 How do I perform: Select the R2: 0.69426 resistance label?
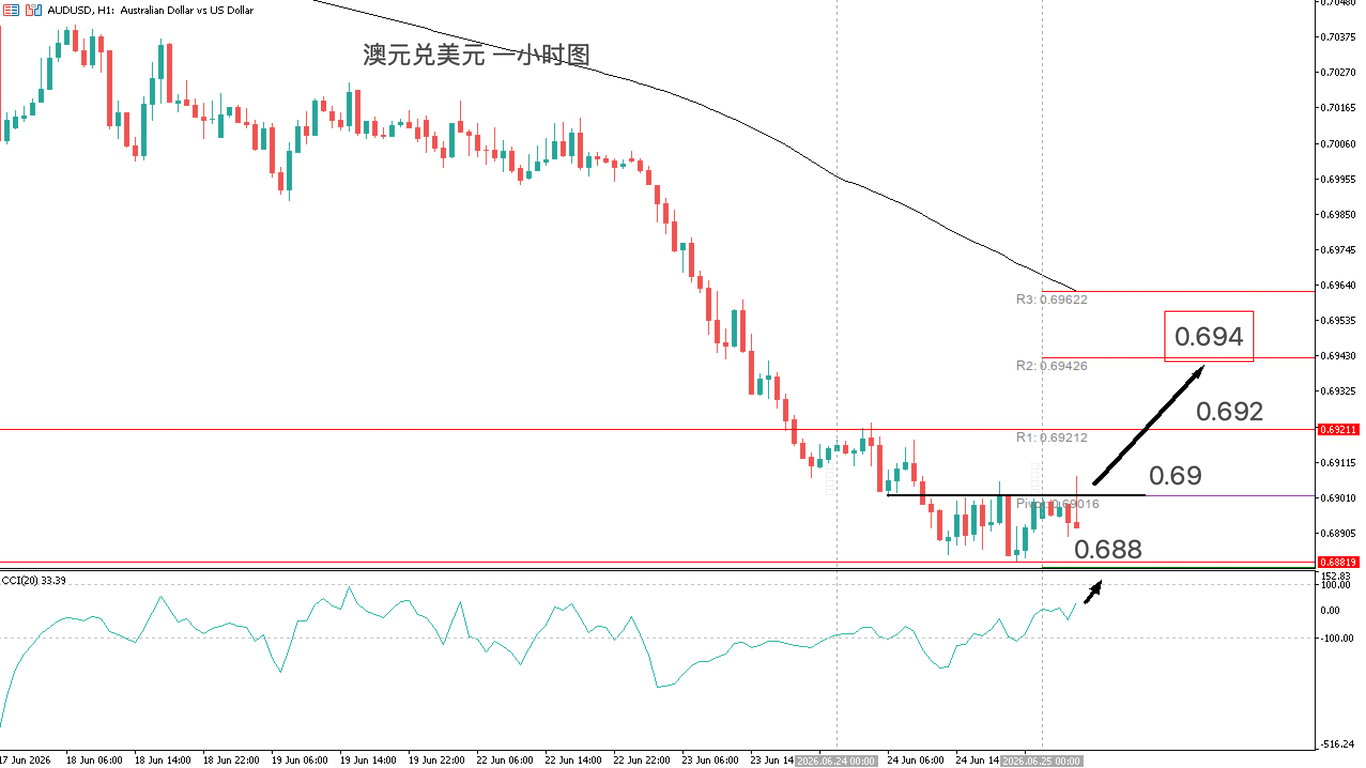1051,366
